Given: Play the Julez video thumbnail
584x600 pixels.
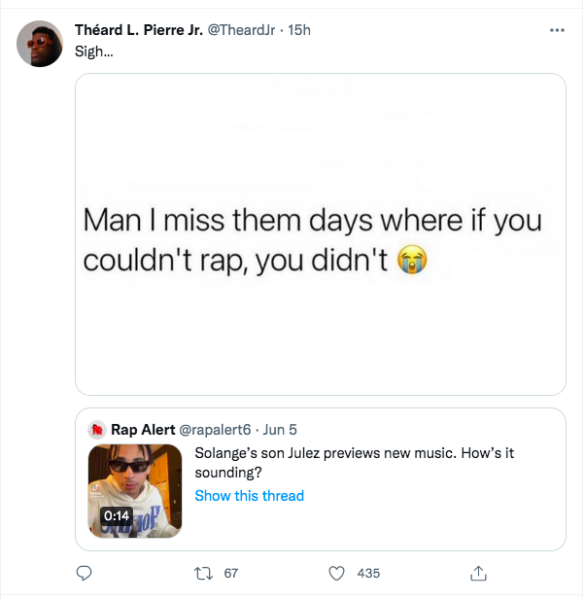Looking at the screenshot, I should [135, 491].
